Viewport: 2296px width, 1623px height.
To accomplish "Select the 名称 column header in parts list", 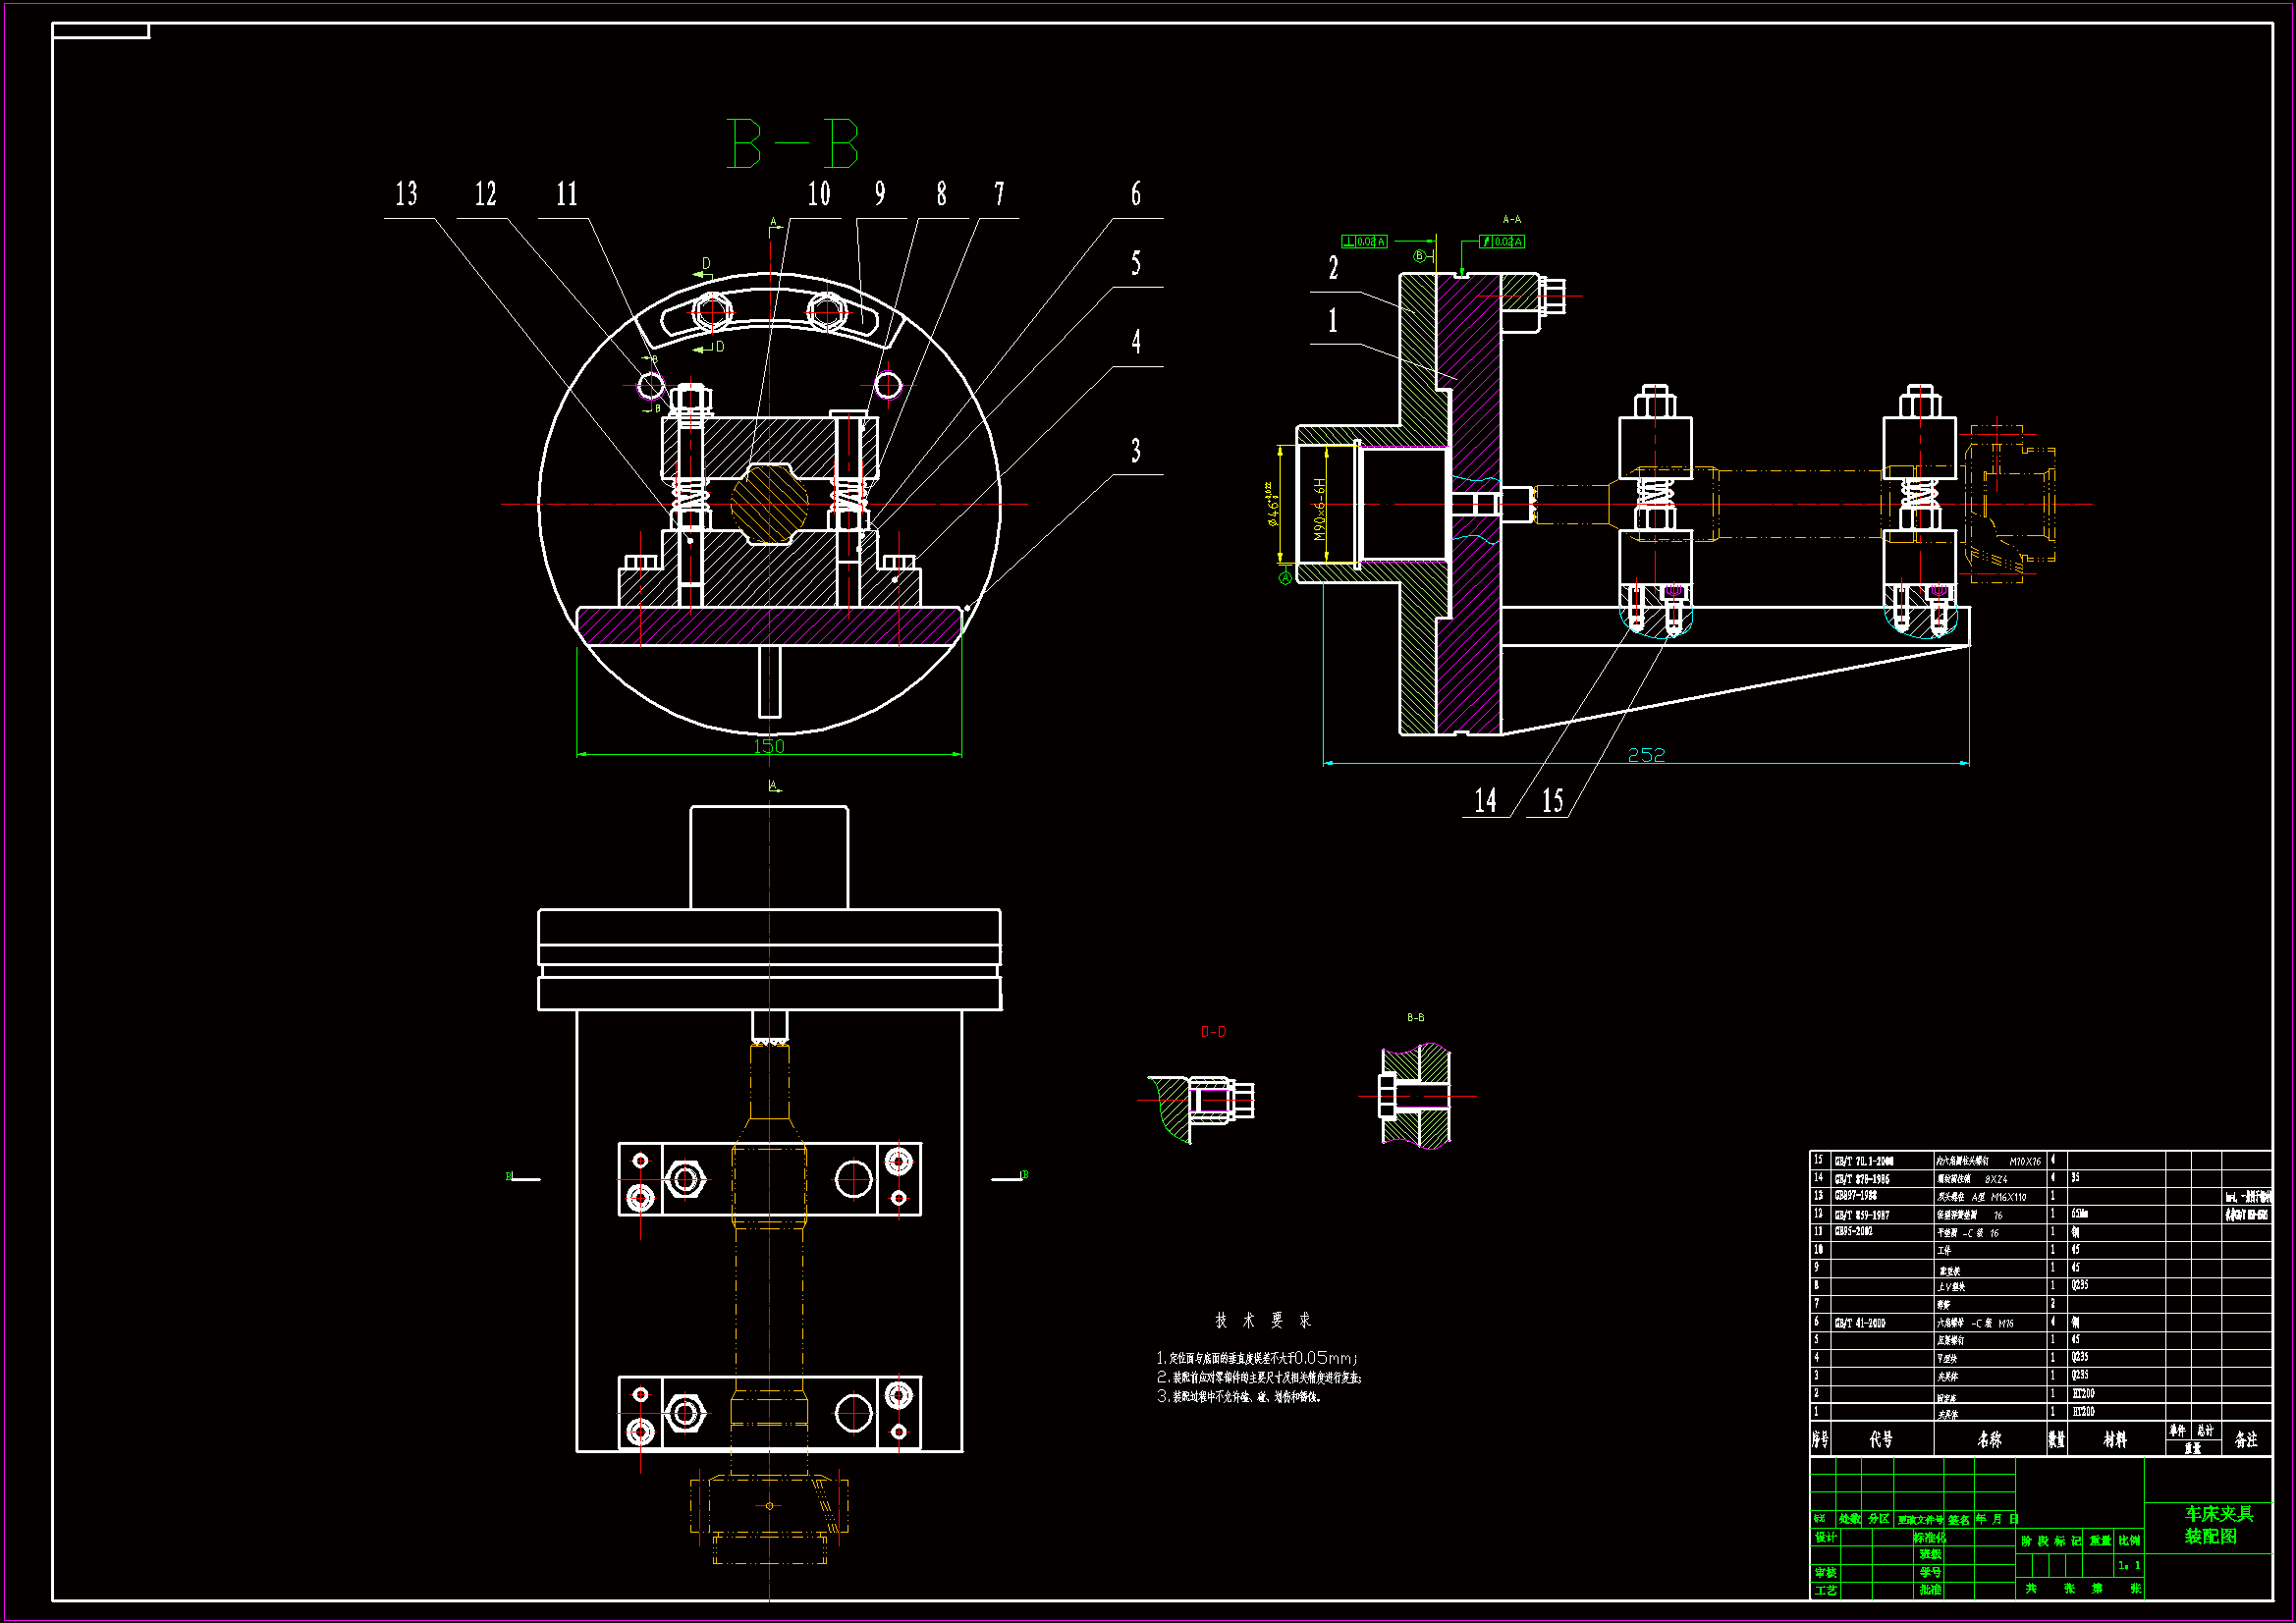I will [x=1989, y=1439].
